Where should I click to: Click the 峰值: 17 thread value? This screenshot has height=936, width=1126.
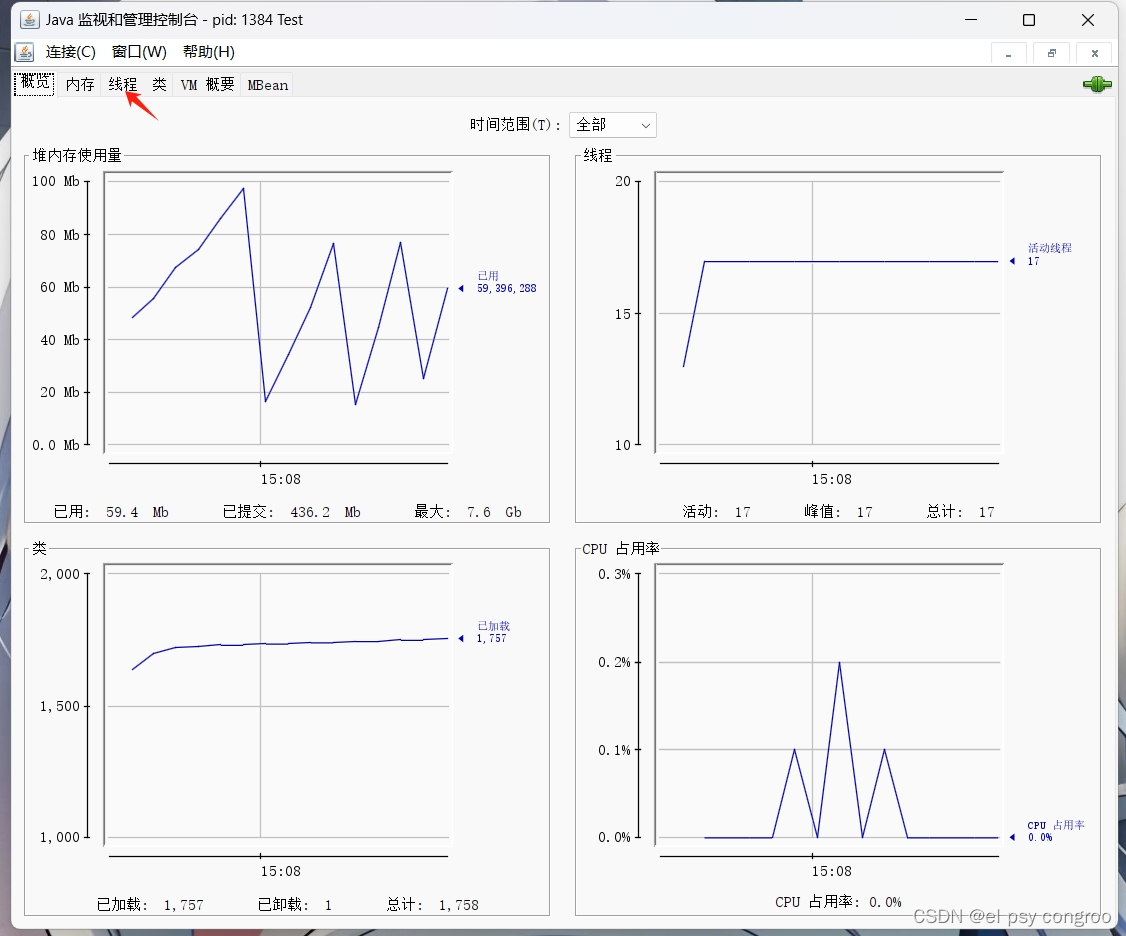[x=838, y=512]
